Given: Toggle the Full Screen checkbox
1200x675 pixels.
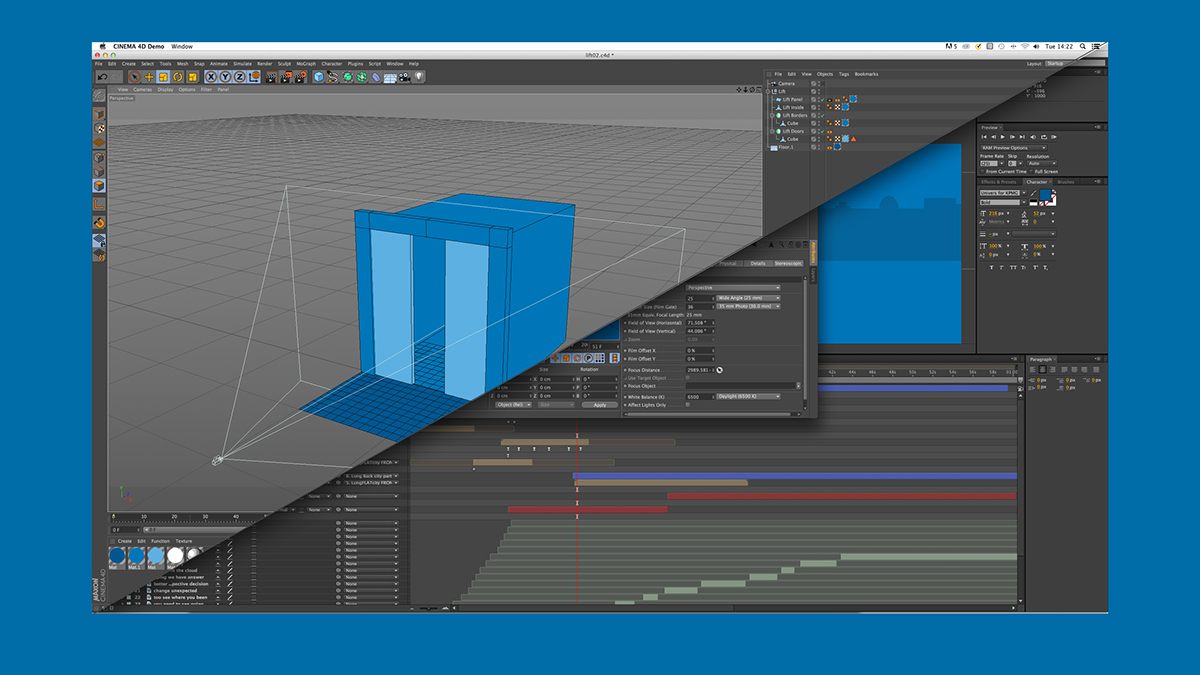Looking at the screenshot, I should [1031, 171].
